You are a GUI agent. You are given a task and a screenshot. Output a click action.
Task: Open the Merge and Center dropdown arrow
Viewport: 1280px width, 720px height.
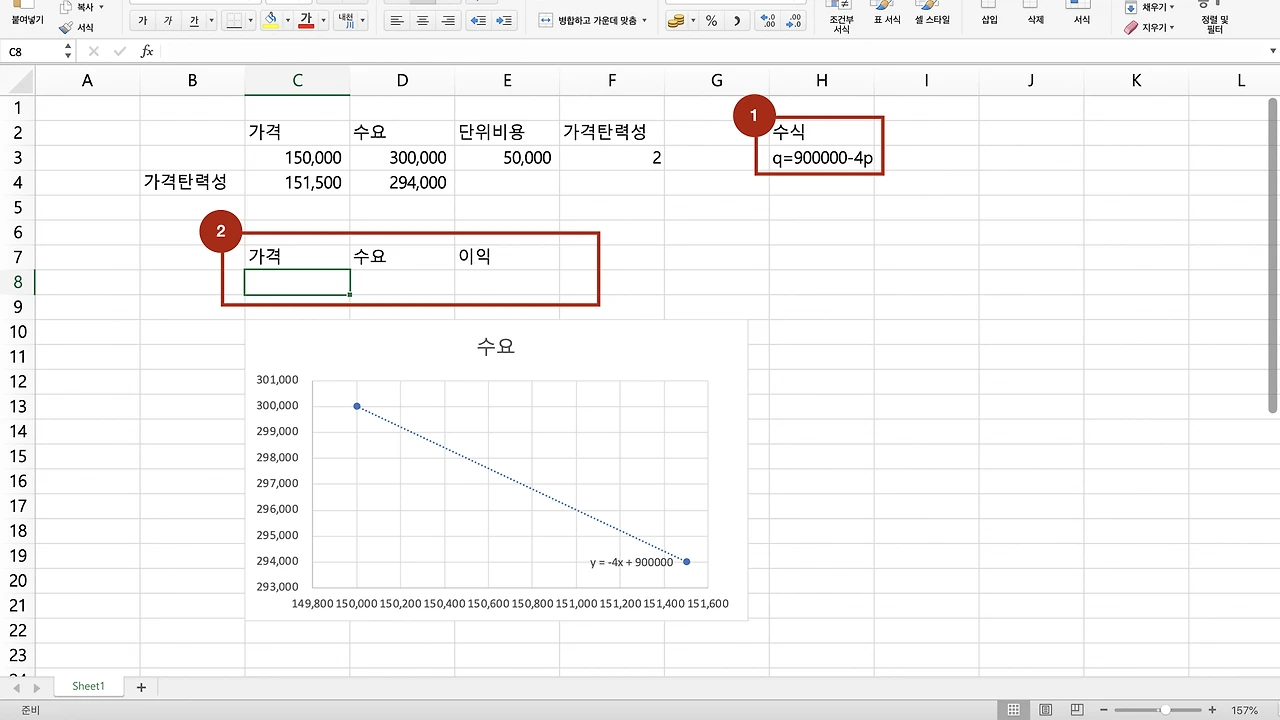point(644,21)
